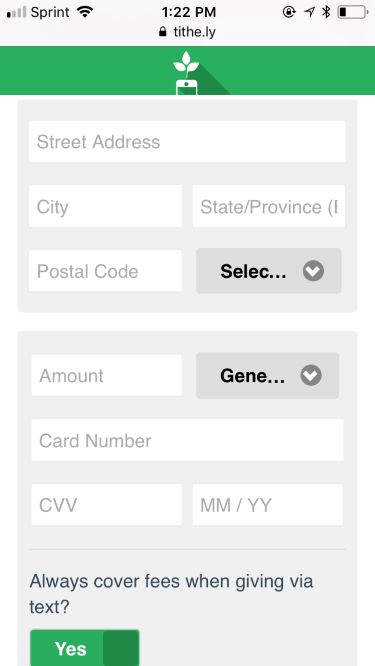Select the City input field
The width and height of the screenshot is (375, 666).
[105, 206]
